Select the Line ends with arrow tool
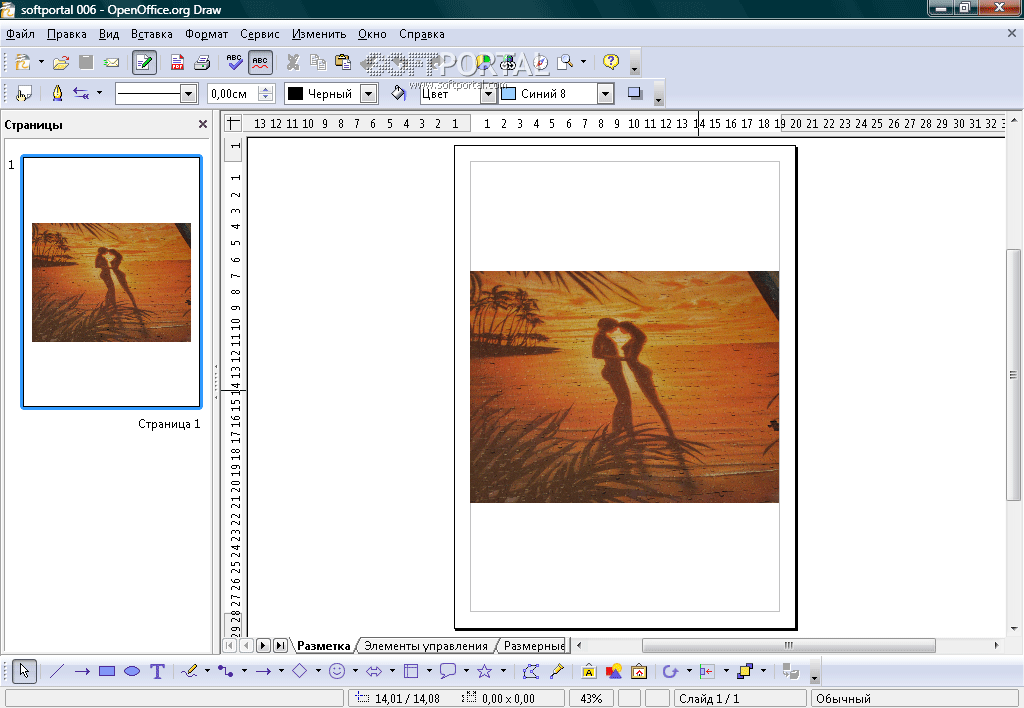This screenshot has height=708, width=1024. [82, 671]
